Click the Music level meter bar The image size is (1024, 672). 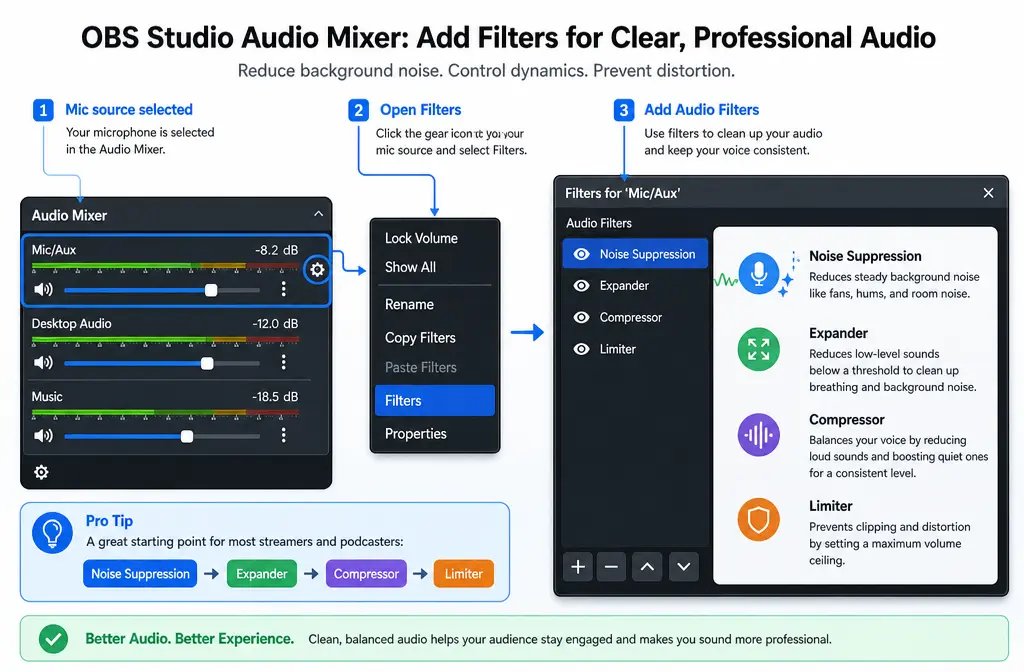tap(165, 413)
